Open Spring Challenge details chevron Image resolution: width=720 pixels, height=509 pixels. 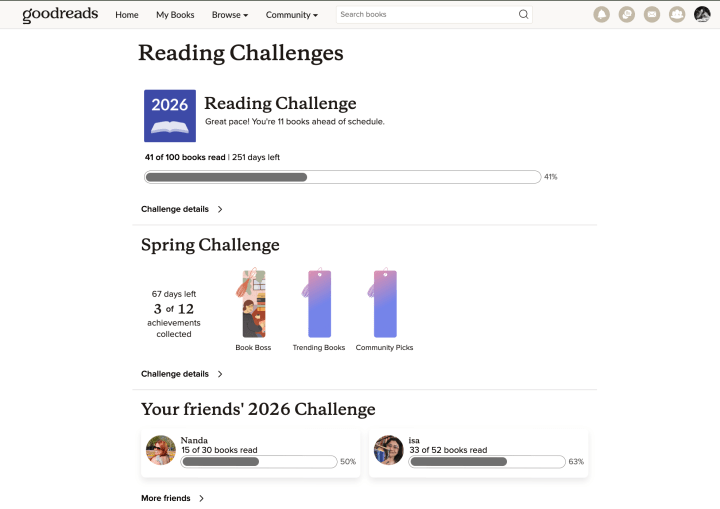(x=220, y=374)
